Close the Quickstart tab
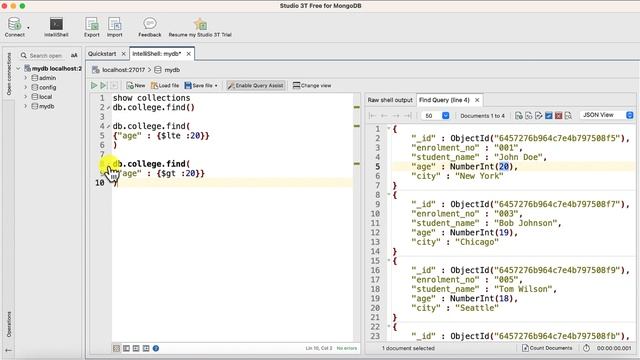640x360 pixels. pyautogui.click(x=123, y=53)
